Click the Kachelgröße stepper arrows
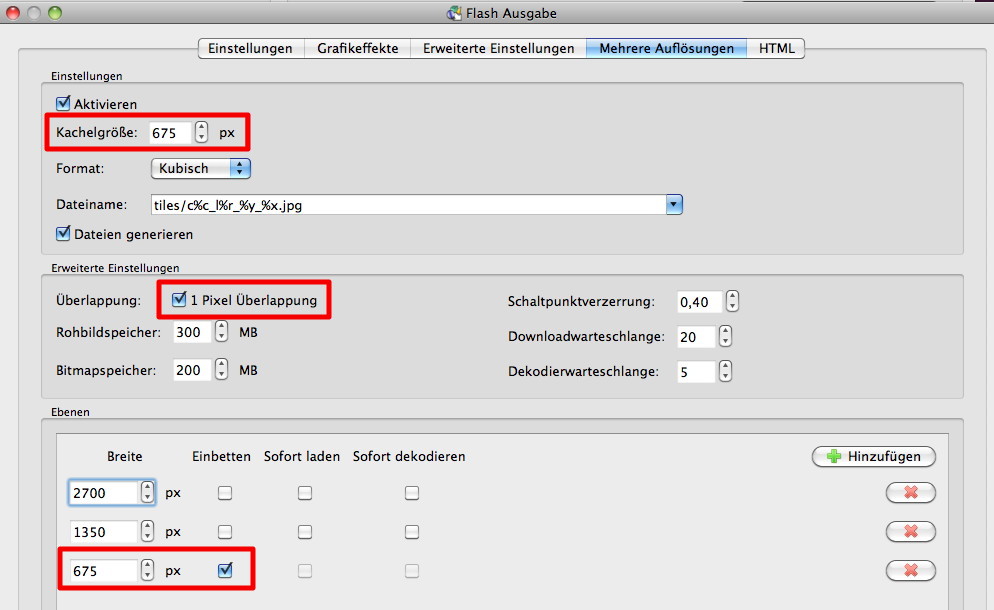 click(202, 132)
